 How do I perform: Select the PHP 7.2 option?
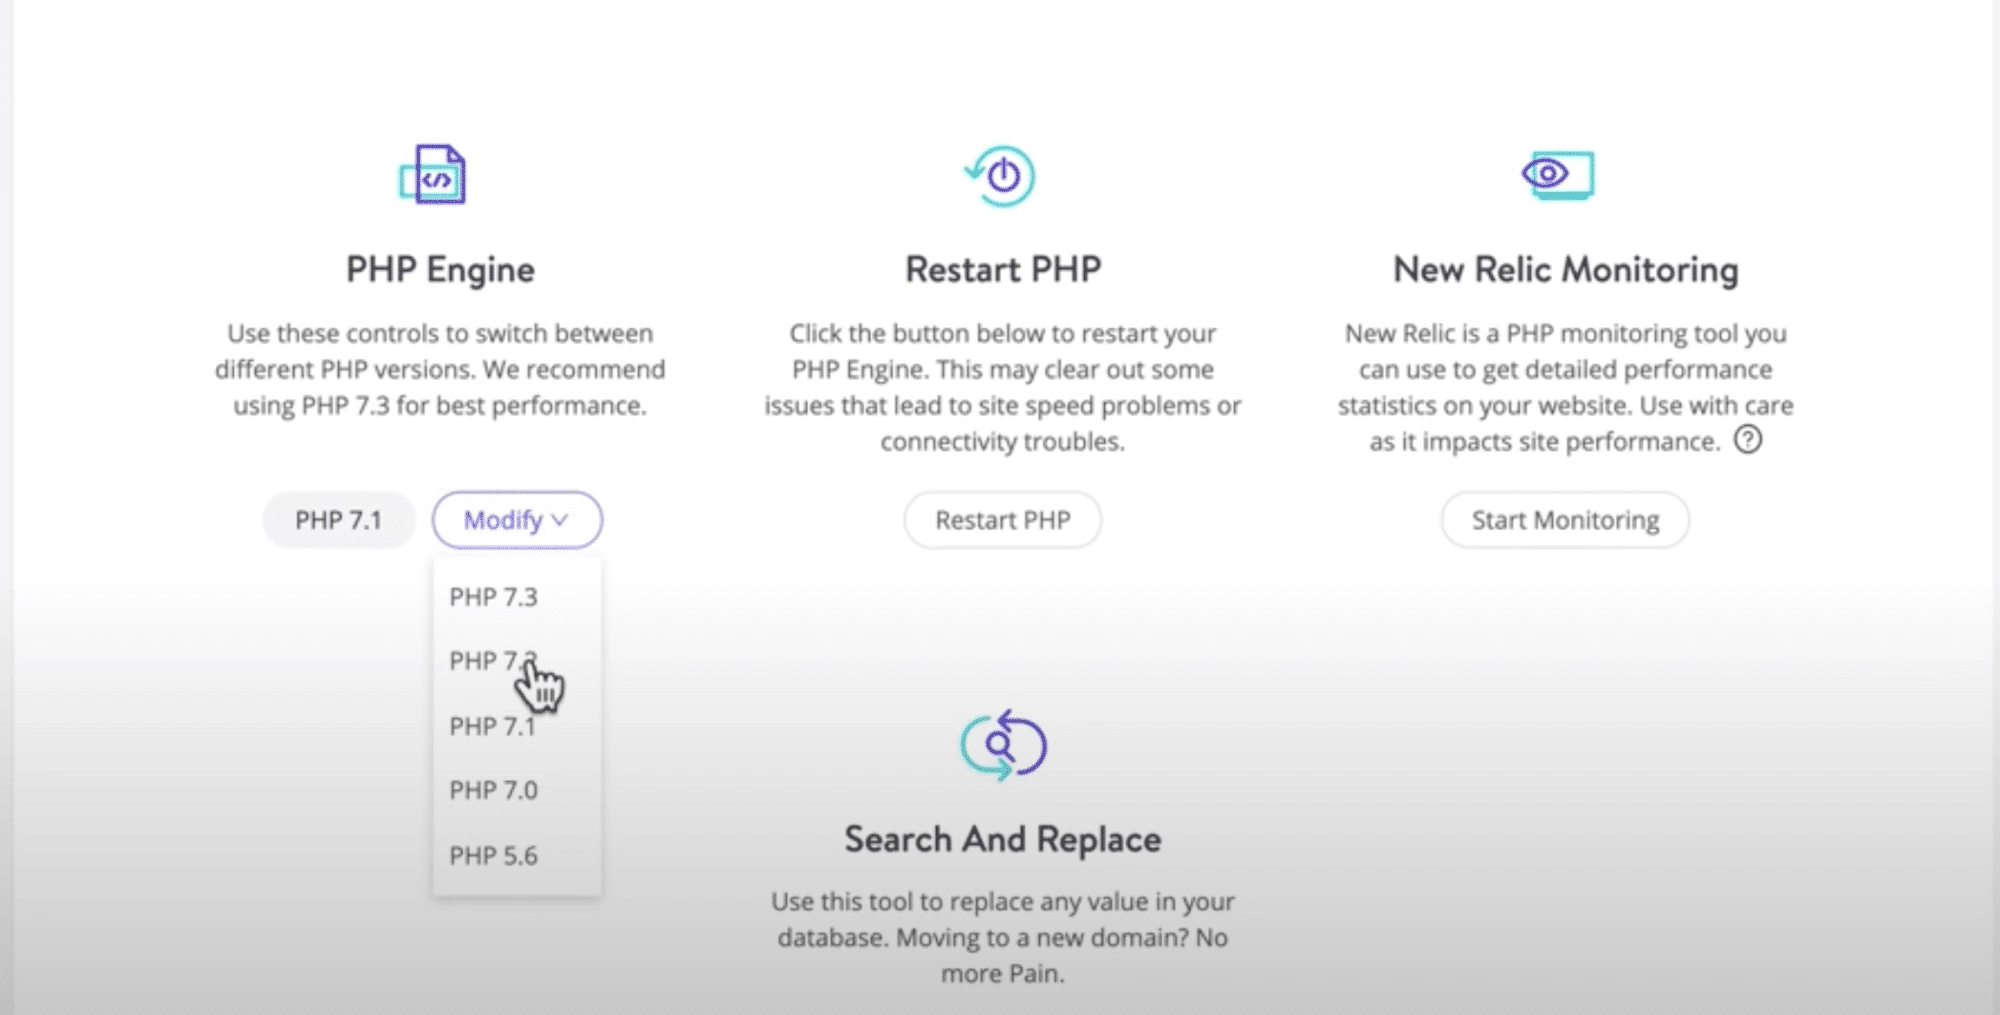point(492,662)
